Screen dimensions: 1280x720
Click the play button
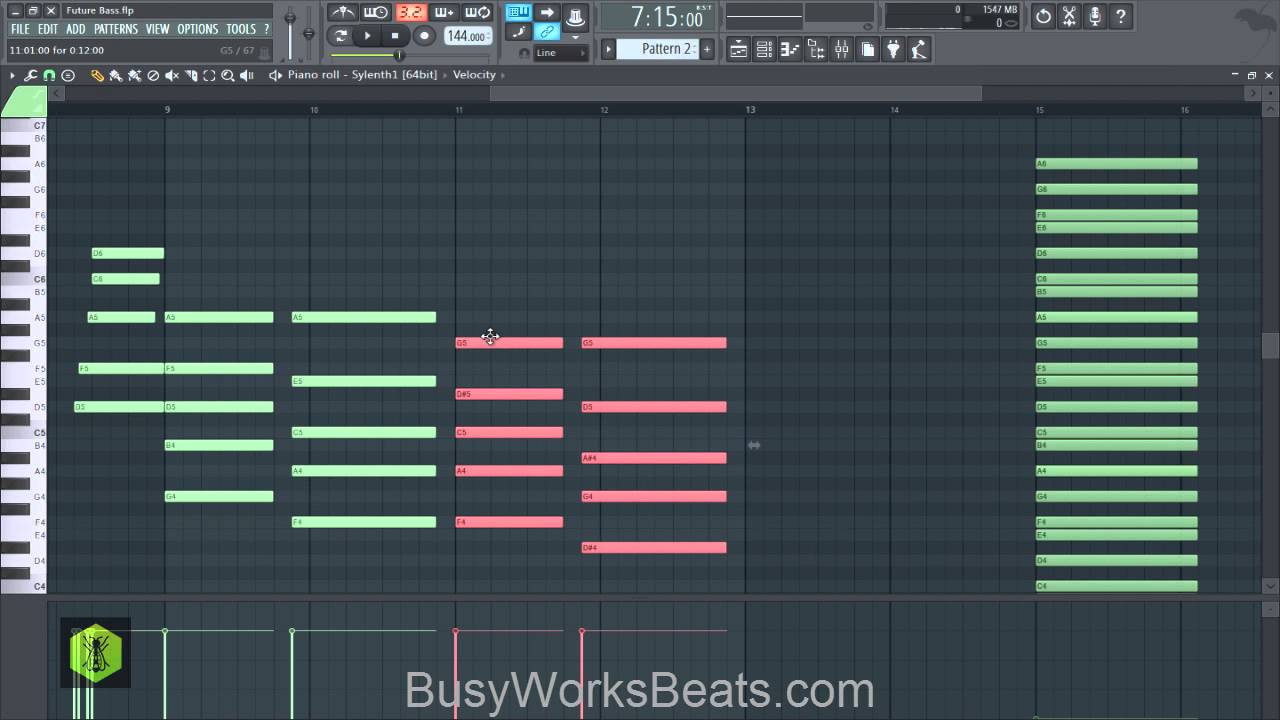click(367, 36)
